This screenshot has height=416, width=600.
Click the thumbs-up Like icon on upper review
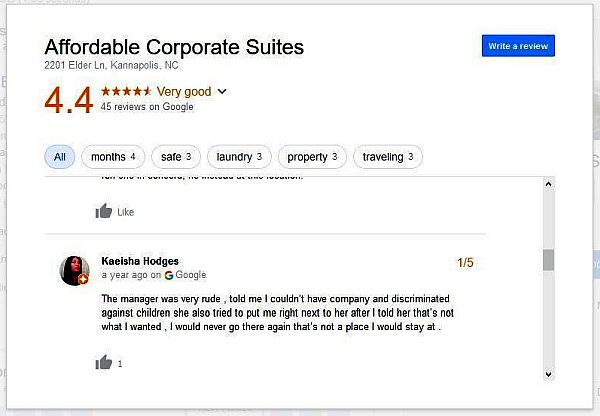click(104, 211)
